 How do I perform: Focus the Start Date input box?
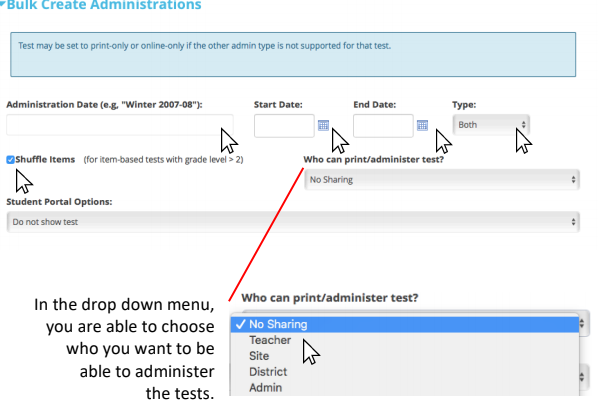click(x=284, y=125)
